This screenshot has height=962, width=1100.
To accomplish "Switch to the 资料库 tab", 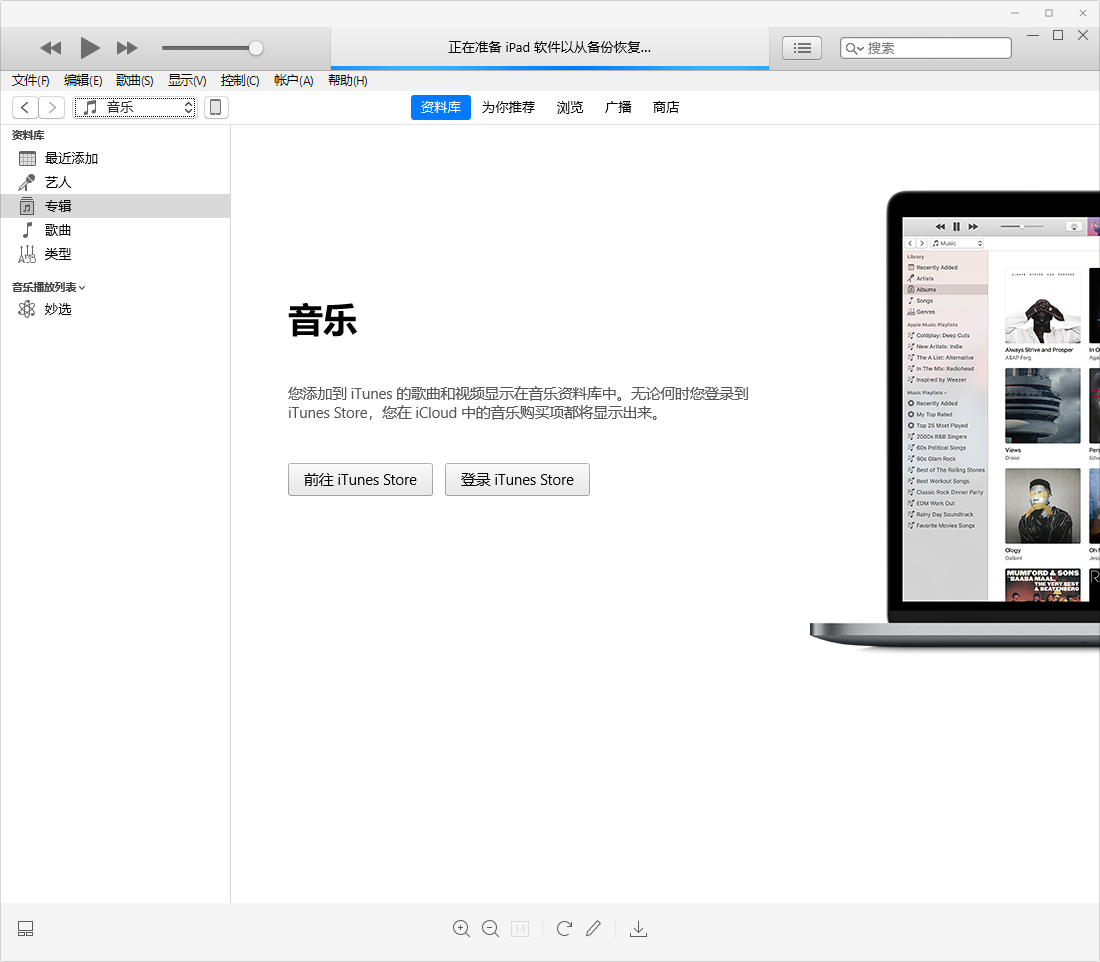I will [x=441, y=107].
